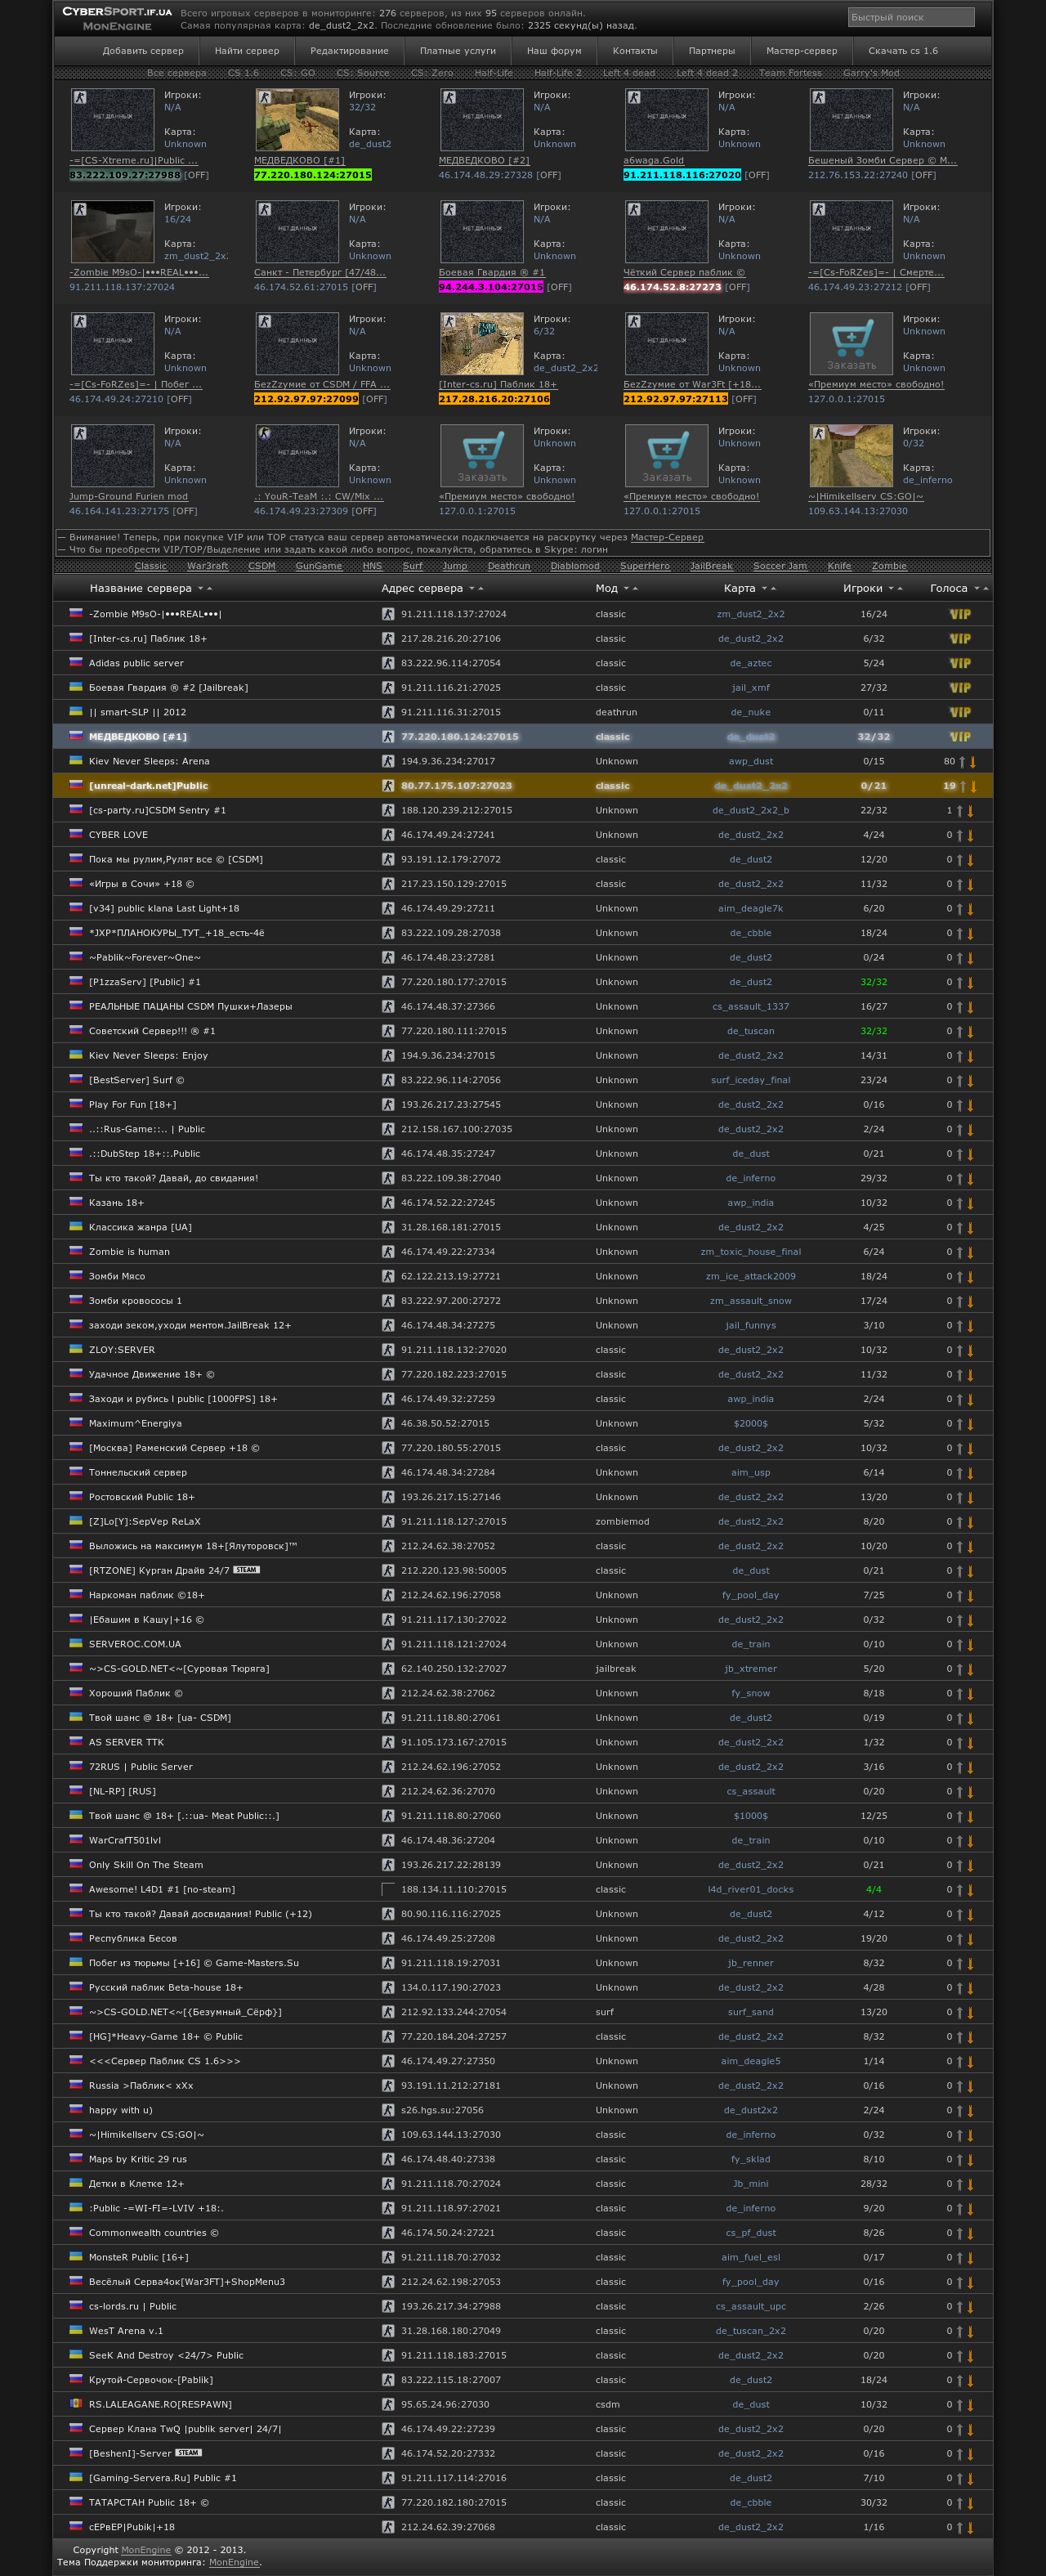1046x2576 pixels.
Task: Open Добавить сервер menu item
Action: [143, 51]
